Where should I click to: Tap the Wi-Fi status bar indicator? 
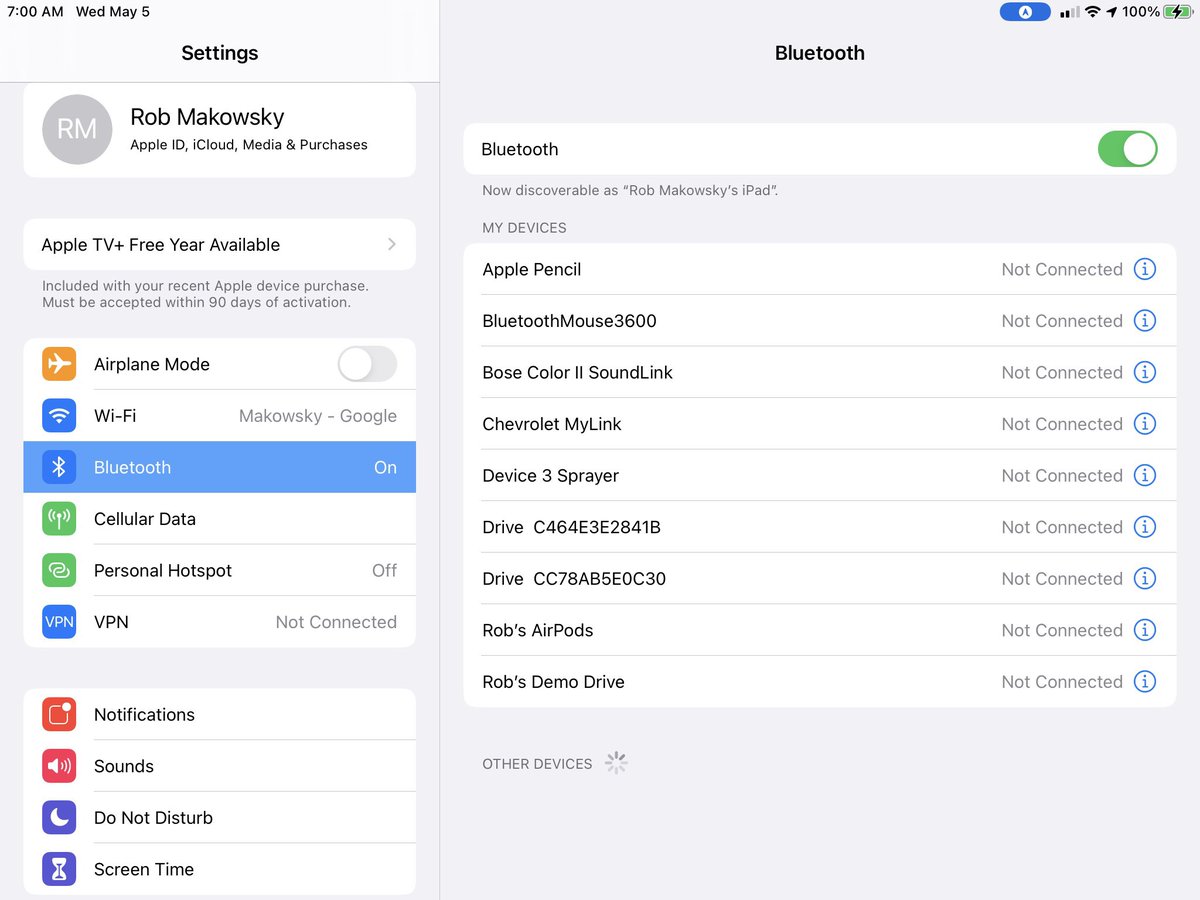click(x=1093, y=12)
